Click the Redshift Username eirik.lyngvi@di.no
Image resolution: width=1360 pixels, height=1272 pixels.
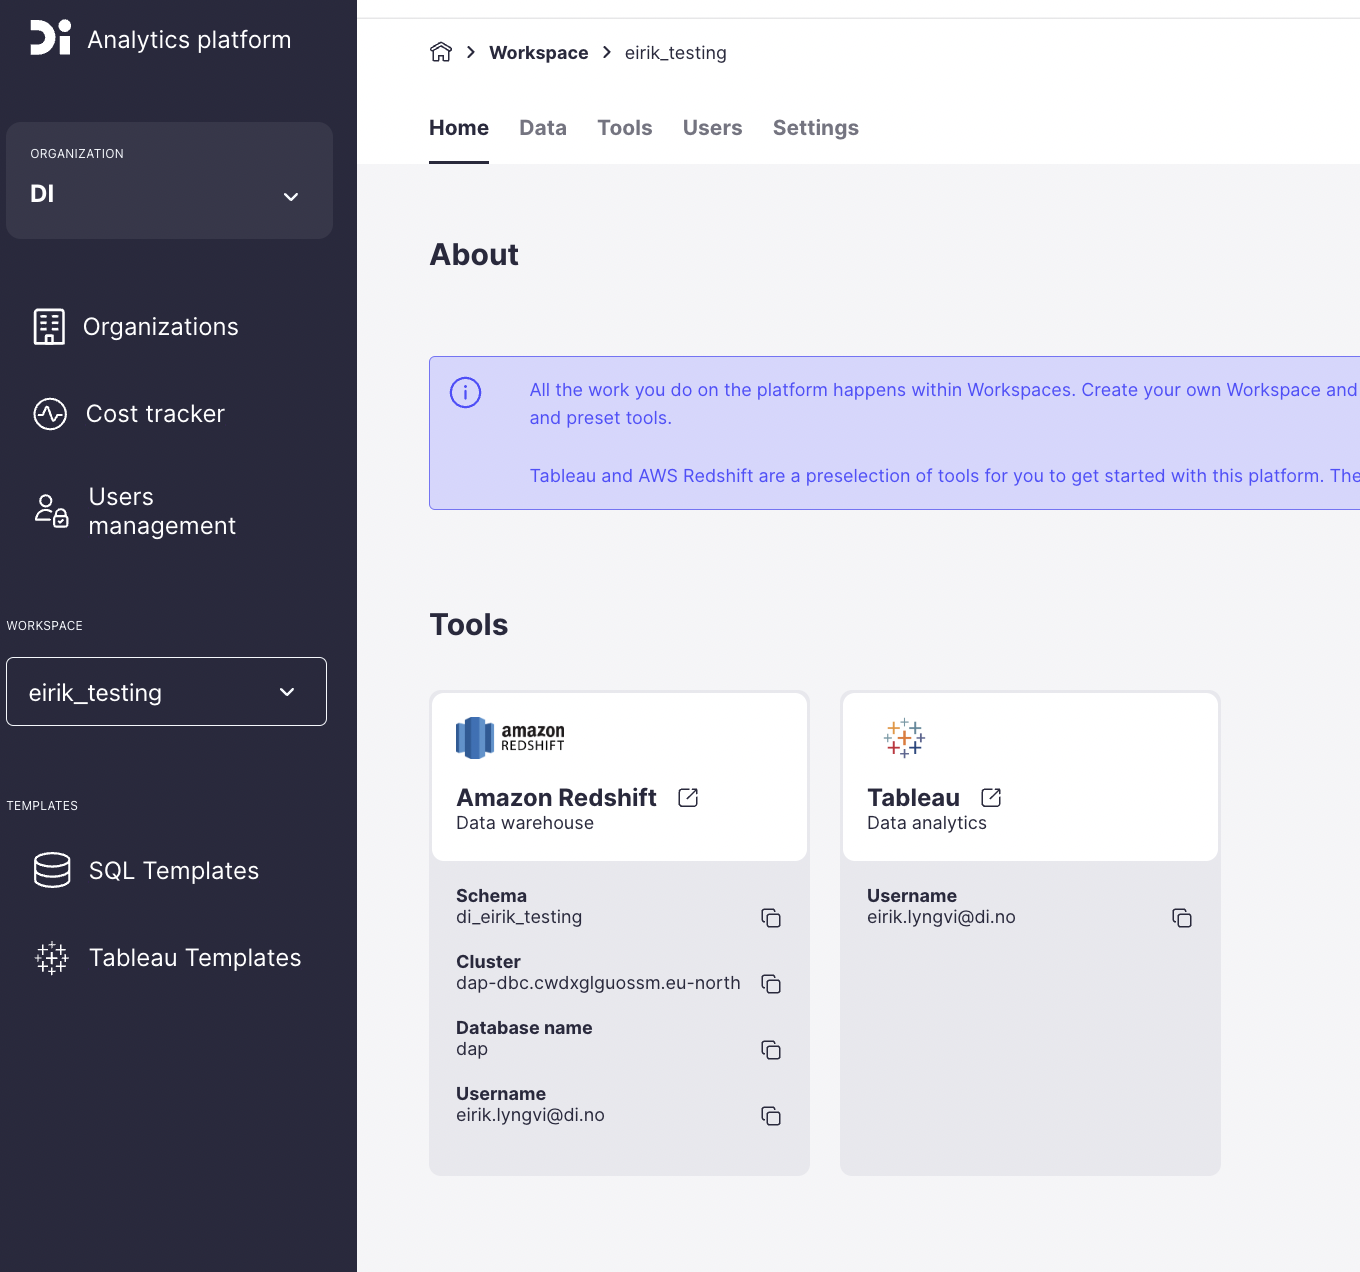530,1115
